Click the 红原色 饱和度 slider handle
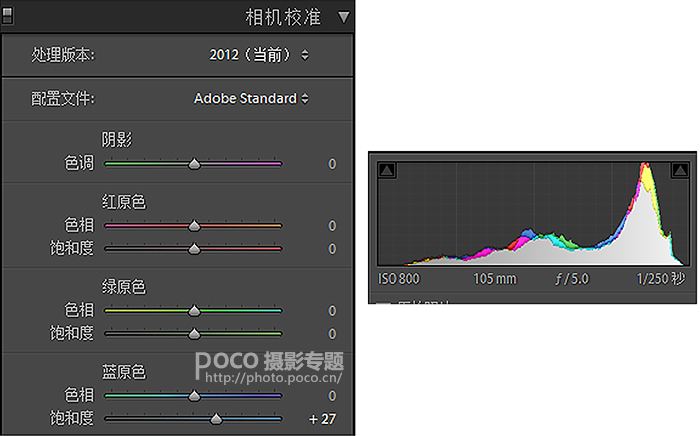 pos(194,248)
